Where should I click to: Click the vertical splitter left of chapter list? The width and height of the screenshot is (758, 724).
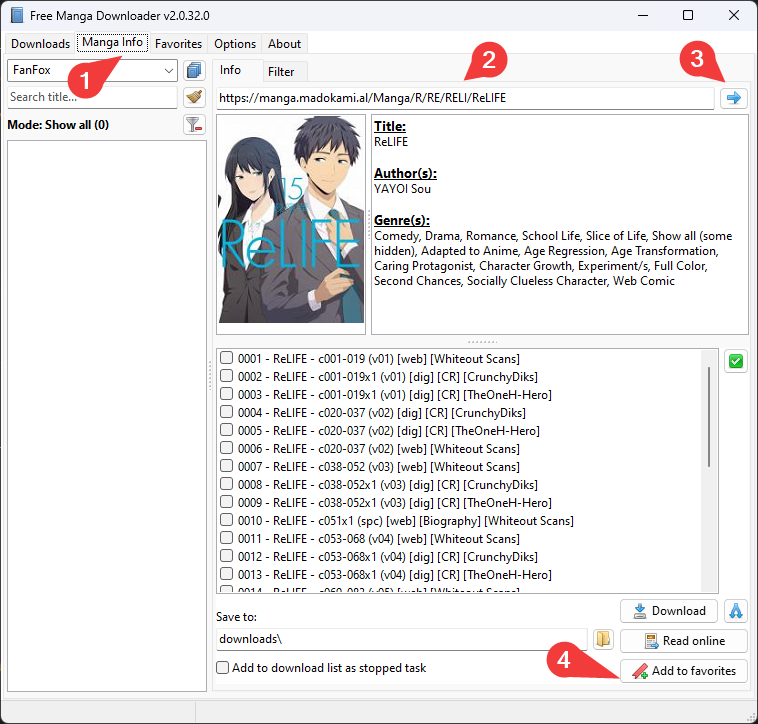tap(210, 375)
